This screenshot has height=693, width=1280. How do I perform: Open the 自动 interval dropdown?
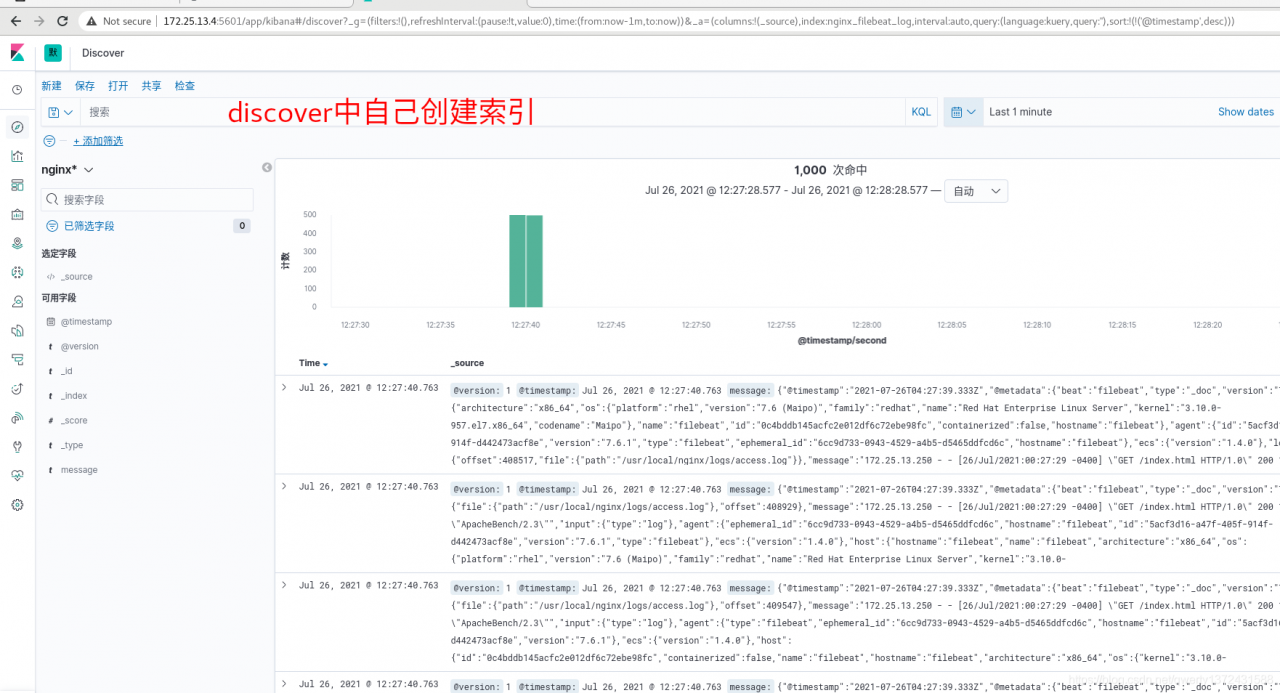click(x=977, y=191)
